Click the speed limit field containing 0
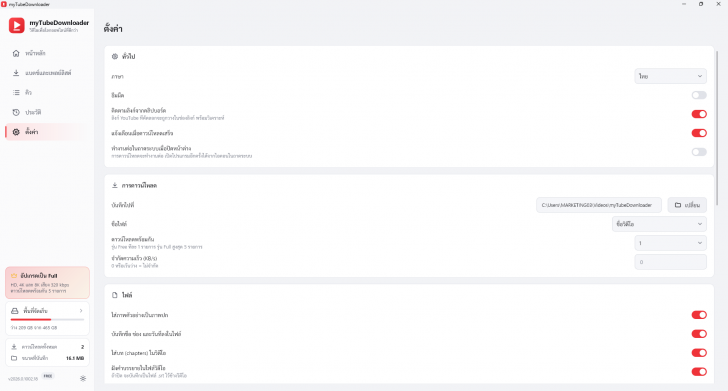 (670, 262)
